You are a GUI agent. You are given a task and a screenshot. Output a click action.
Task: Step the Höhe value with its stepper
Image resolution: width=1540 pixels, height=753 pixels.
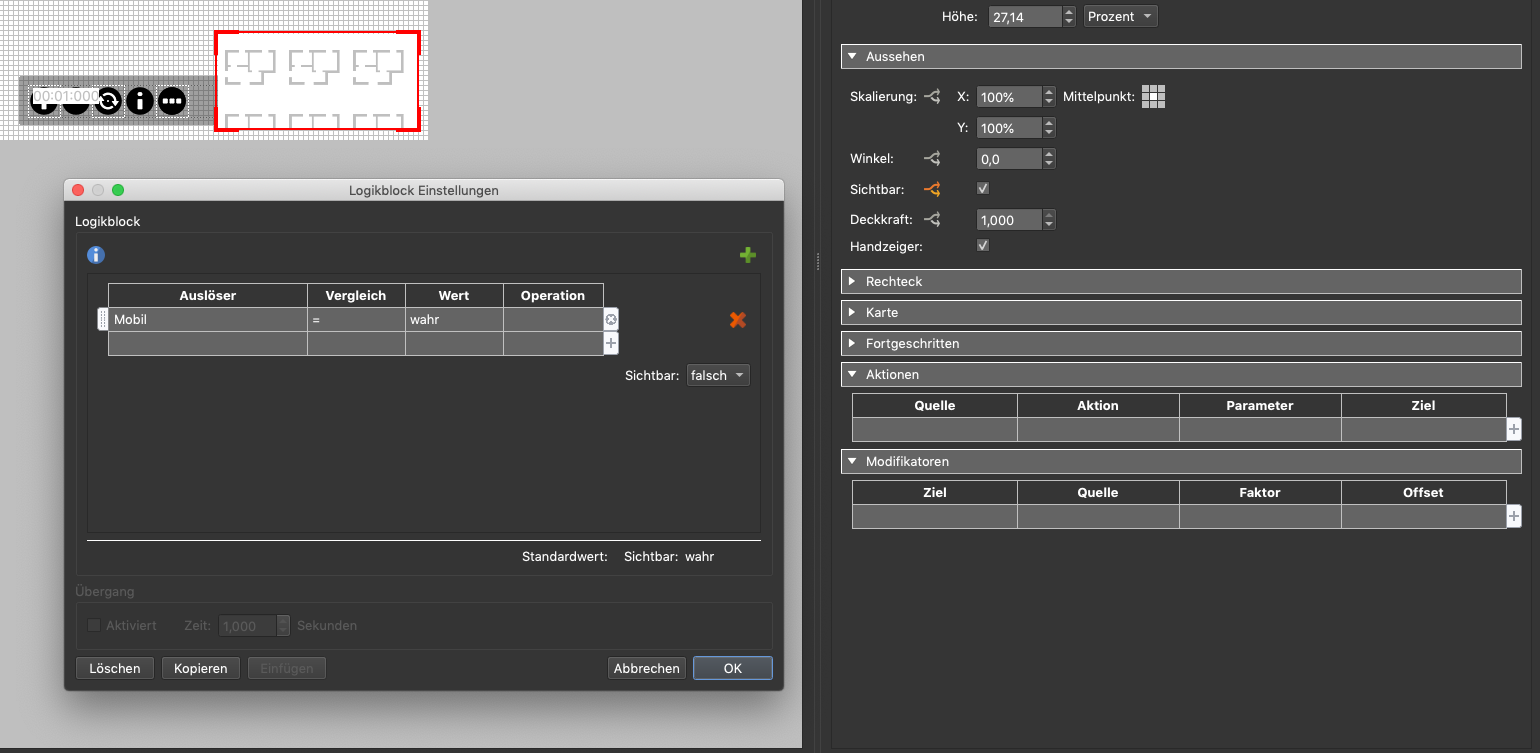point(1069,17)
